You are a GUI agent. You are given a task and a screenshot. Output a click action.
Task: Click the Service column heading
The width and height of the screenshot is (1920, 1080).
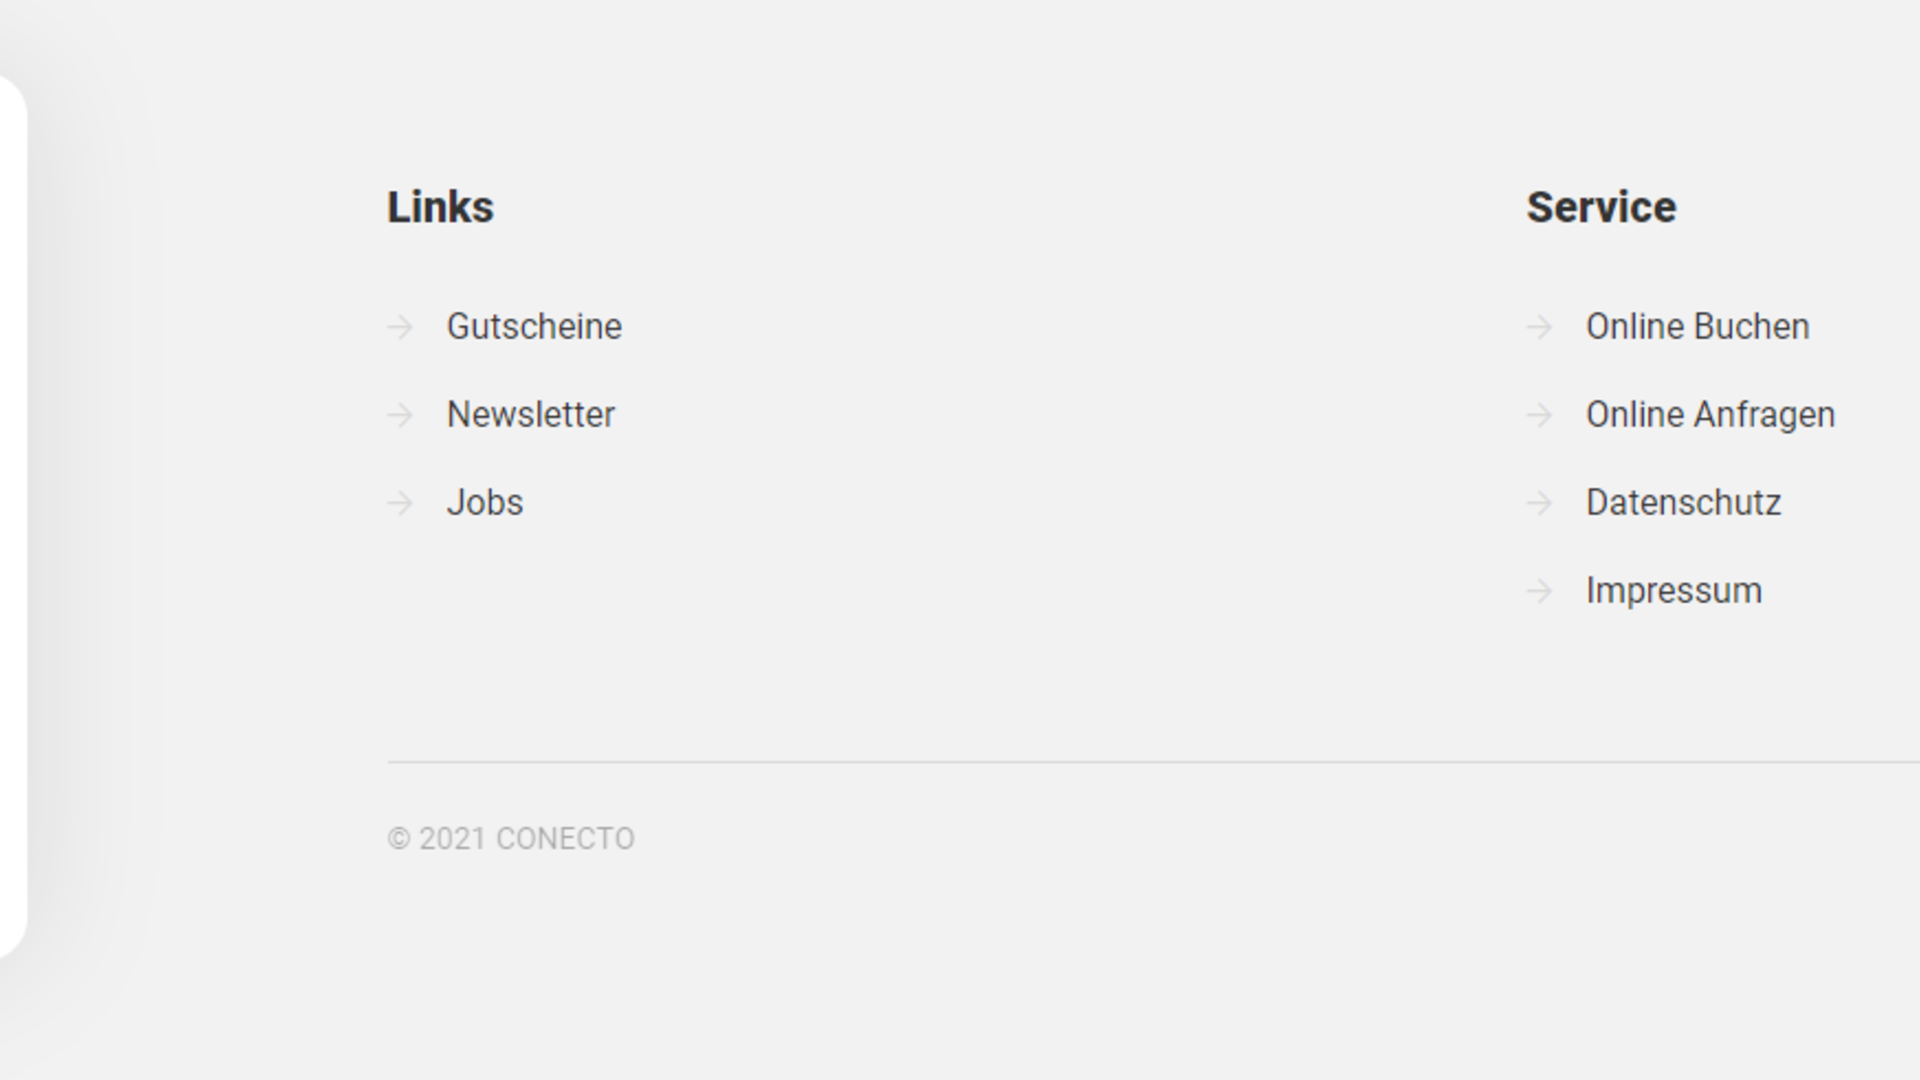[x=1601, y=208]
